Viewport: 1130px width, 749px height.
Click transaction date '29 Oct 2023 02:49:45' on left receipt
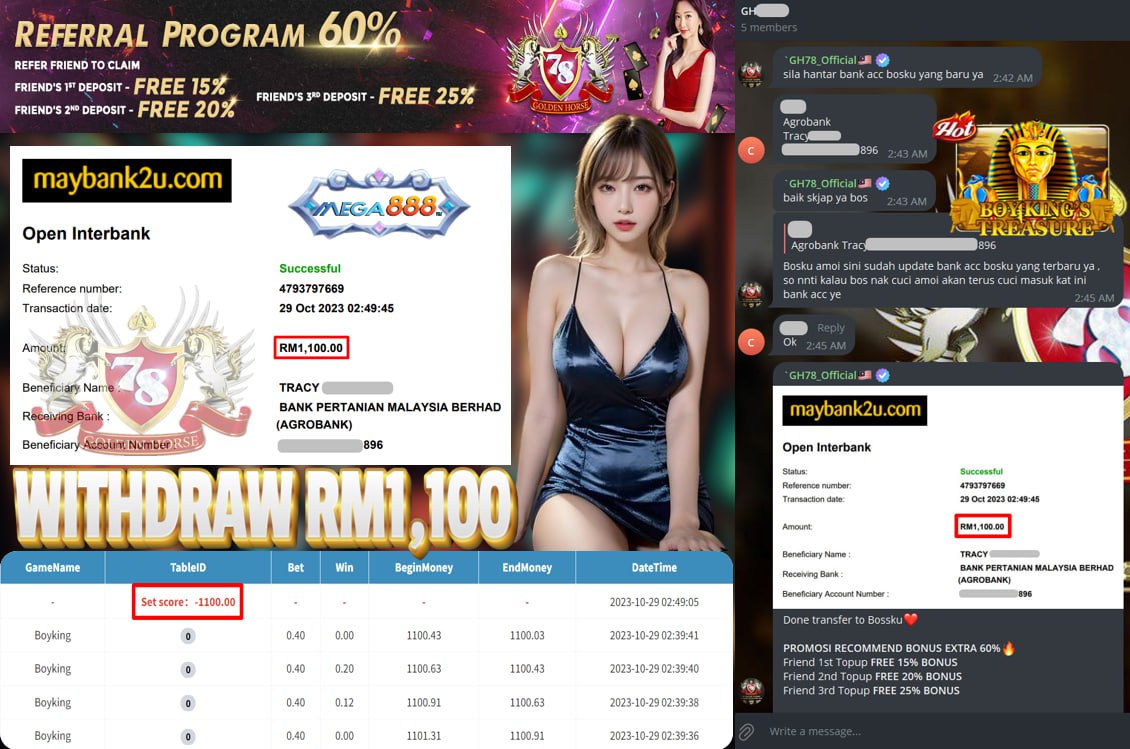[337, 308]
